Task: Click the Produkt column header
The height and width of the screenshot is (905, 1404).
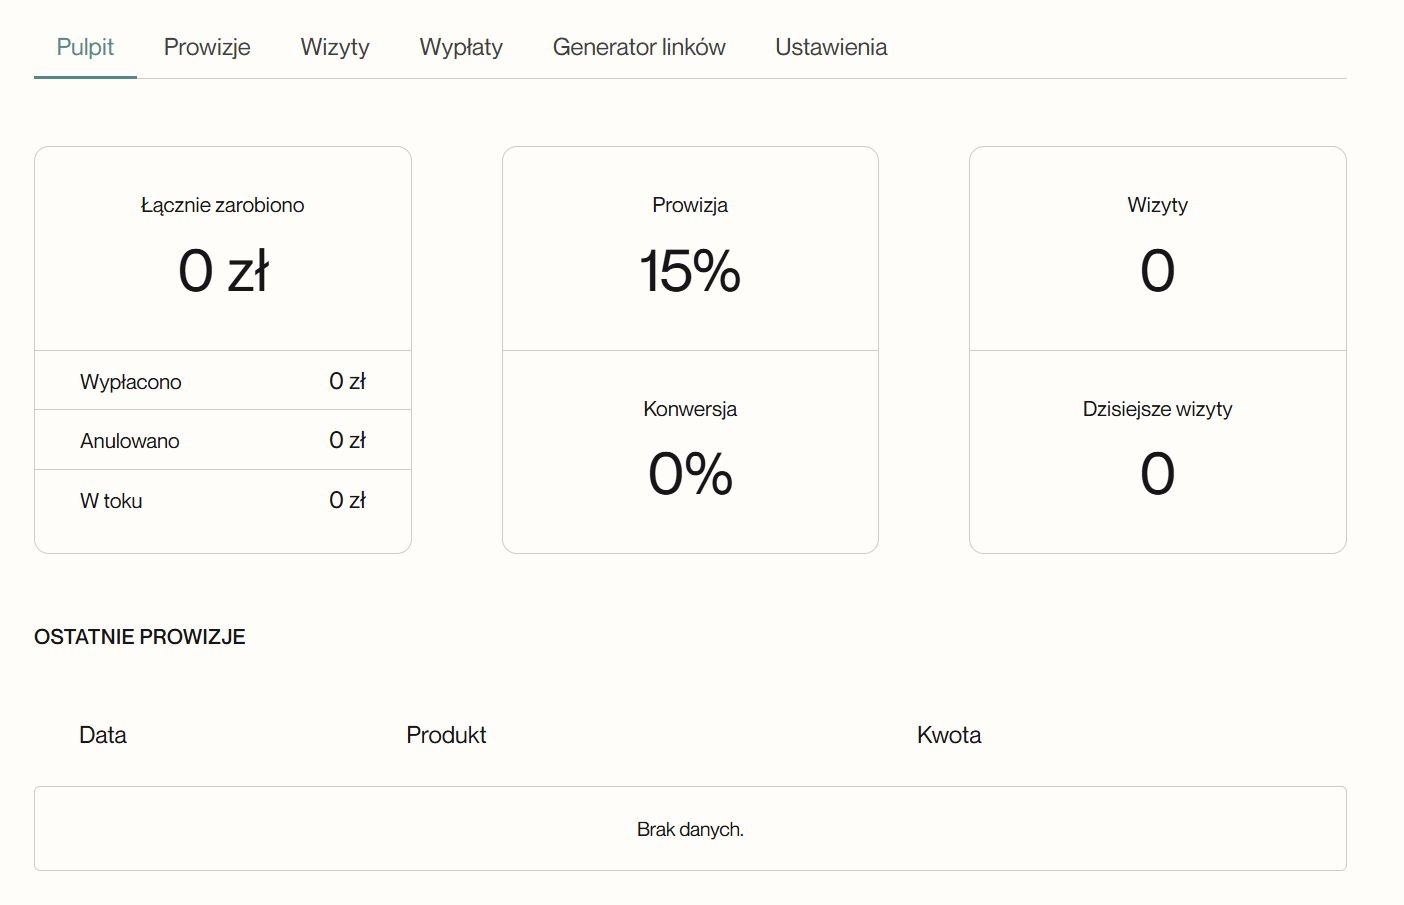Action: tap(446, 735)
